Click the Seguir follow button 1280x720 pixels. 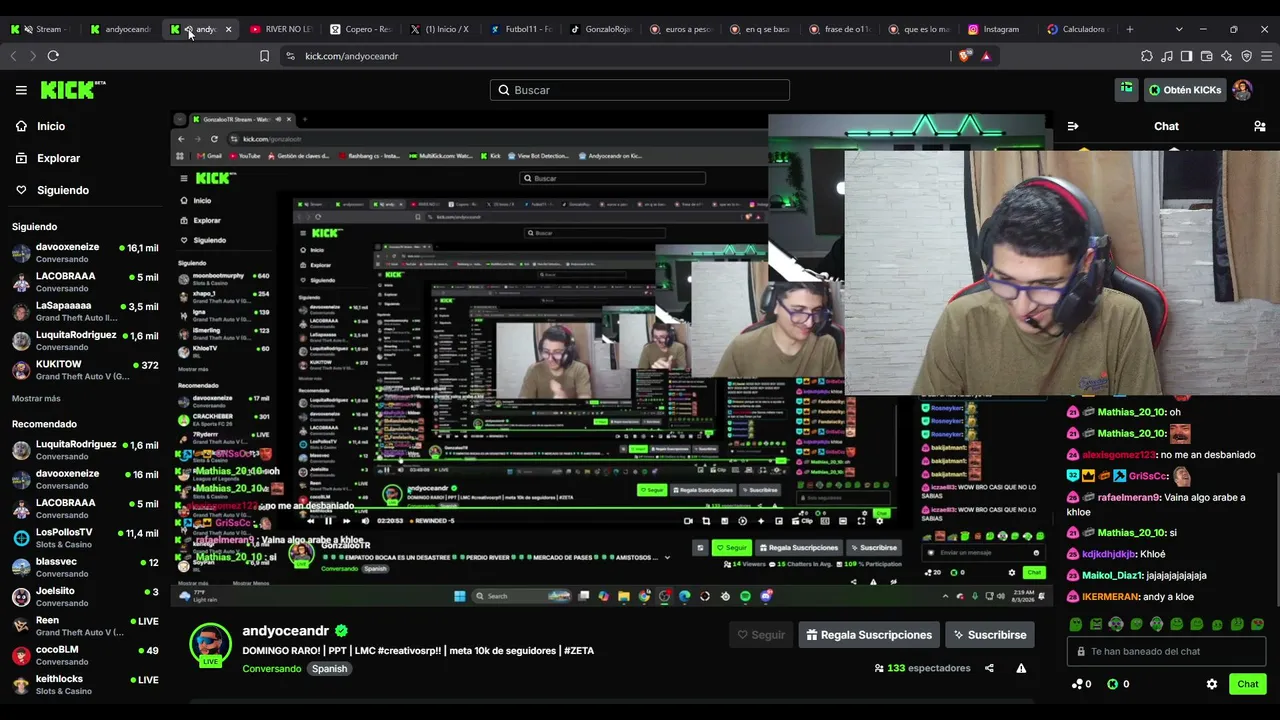point(762,635)
